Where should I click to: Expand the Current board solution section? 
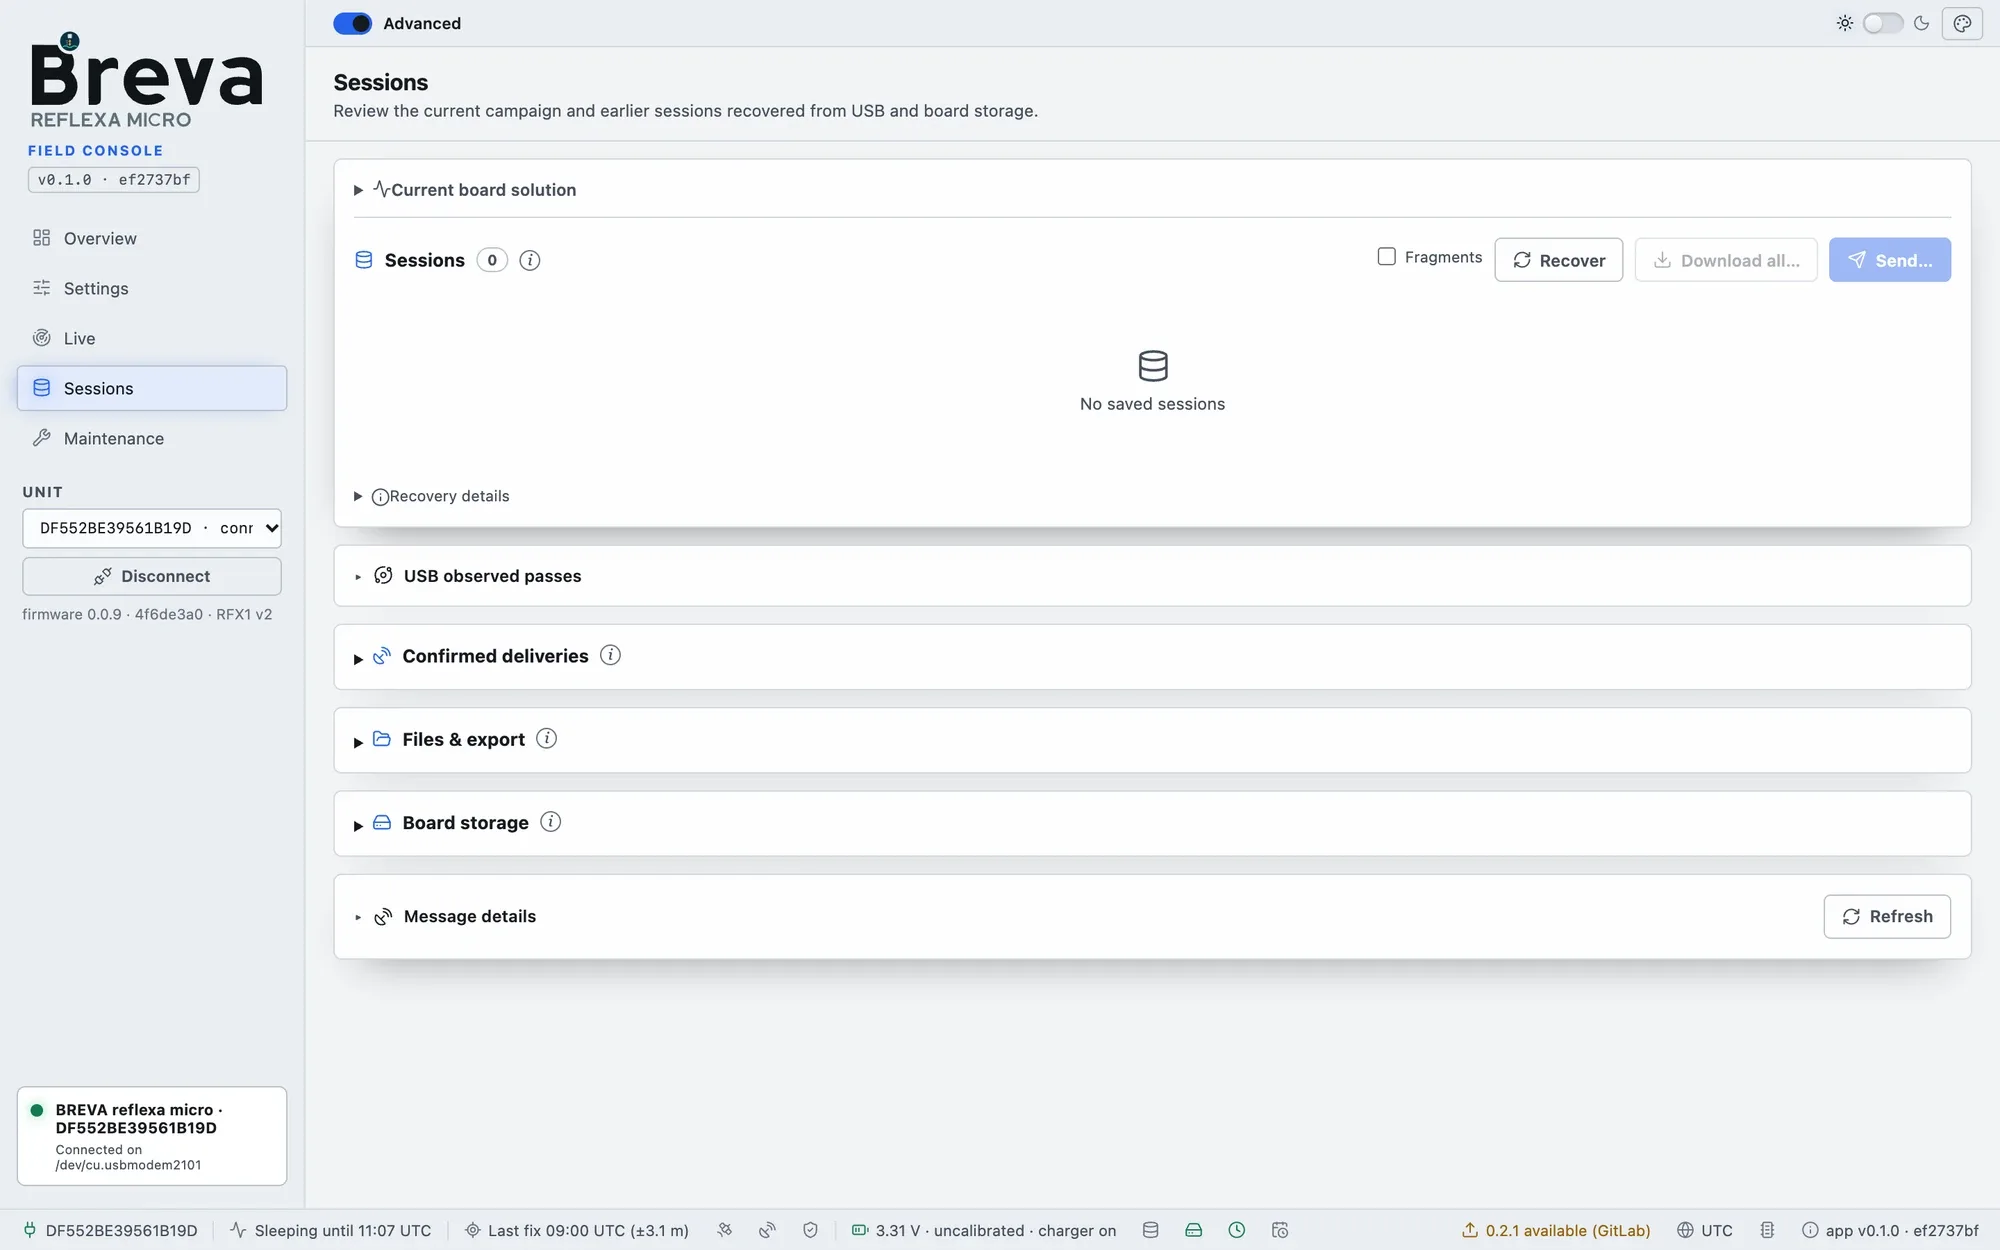coord(466,190)
